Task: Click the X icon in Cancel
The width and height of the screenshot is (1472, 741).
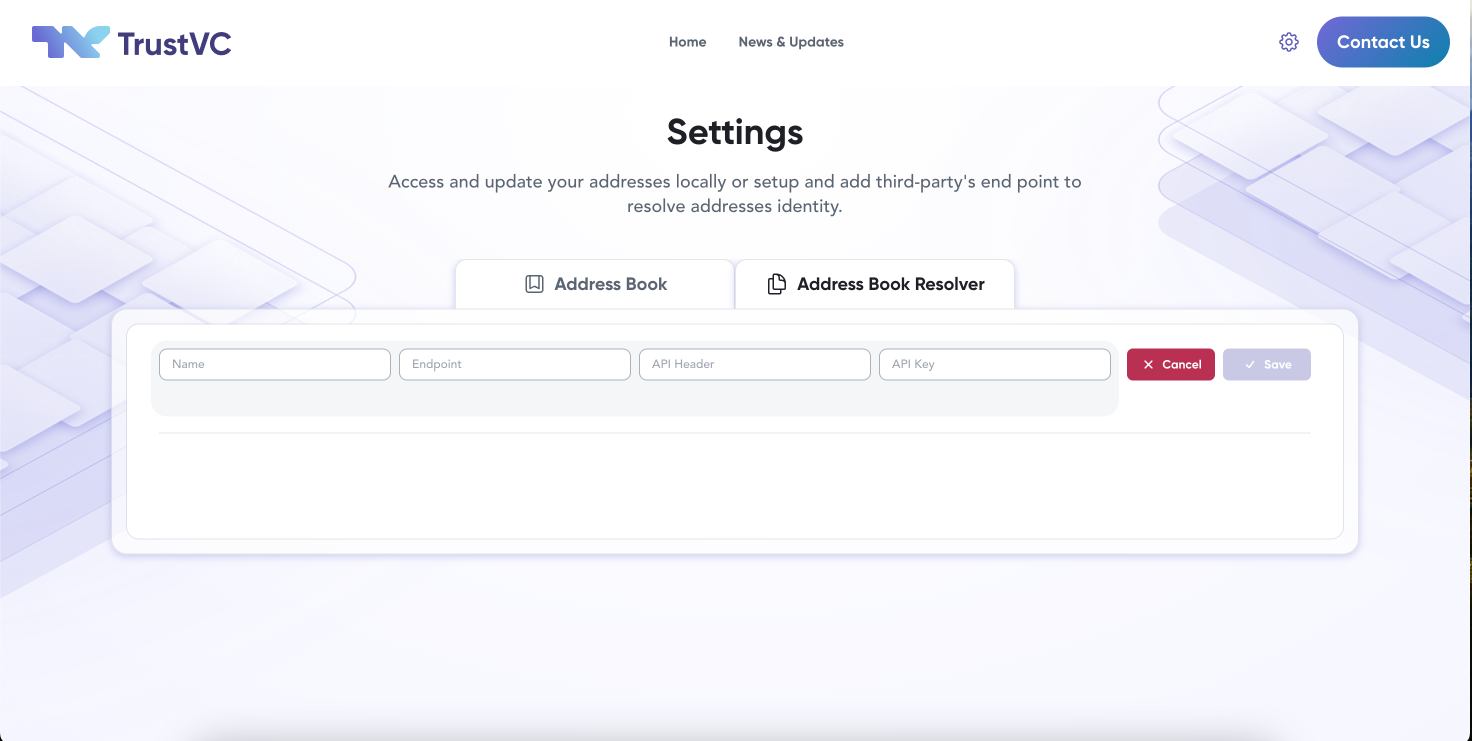Action: pyautogui.click(x=1148, y=365)
